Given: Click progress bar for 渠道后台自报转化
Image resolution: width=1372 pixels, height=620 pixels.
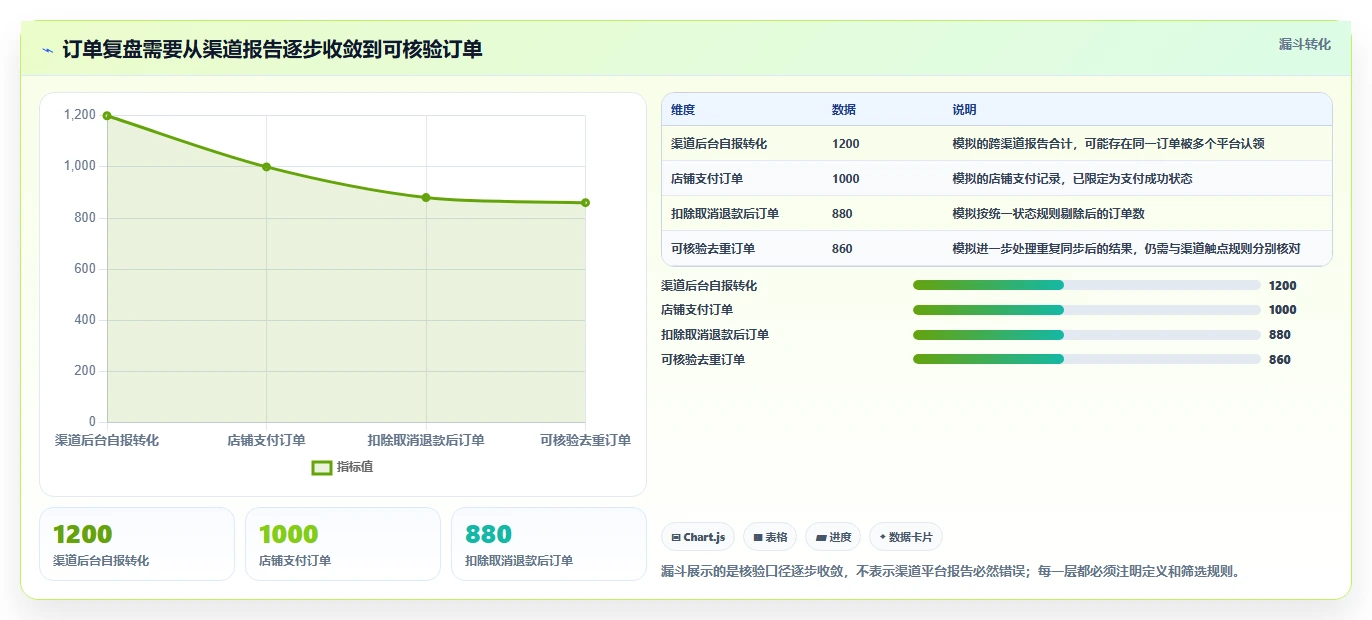Looking at the screenshot, I should 1086,286.
